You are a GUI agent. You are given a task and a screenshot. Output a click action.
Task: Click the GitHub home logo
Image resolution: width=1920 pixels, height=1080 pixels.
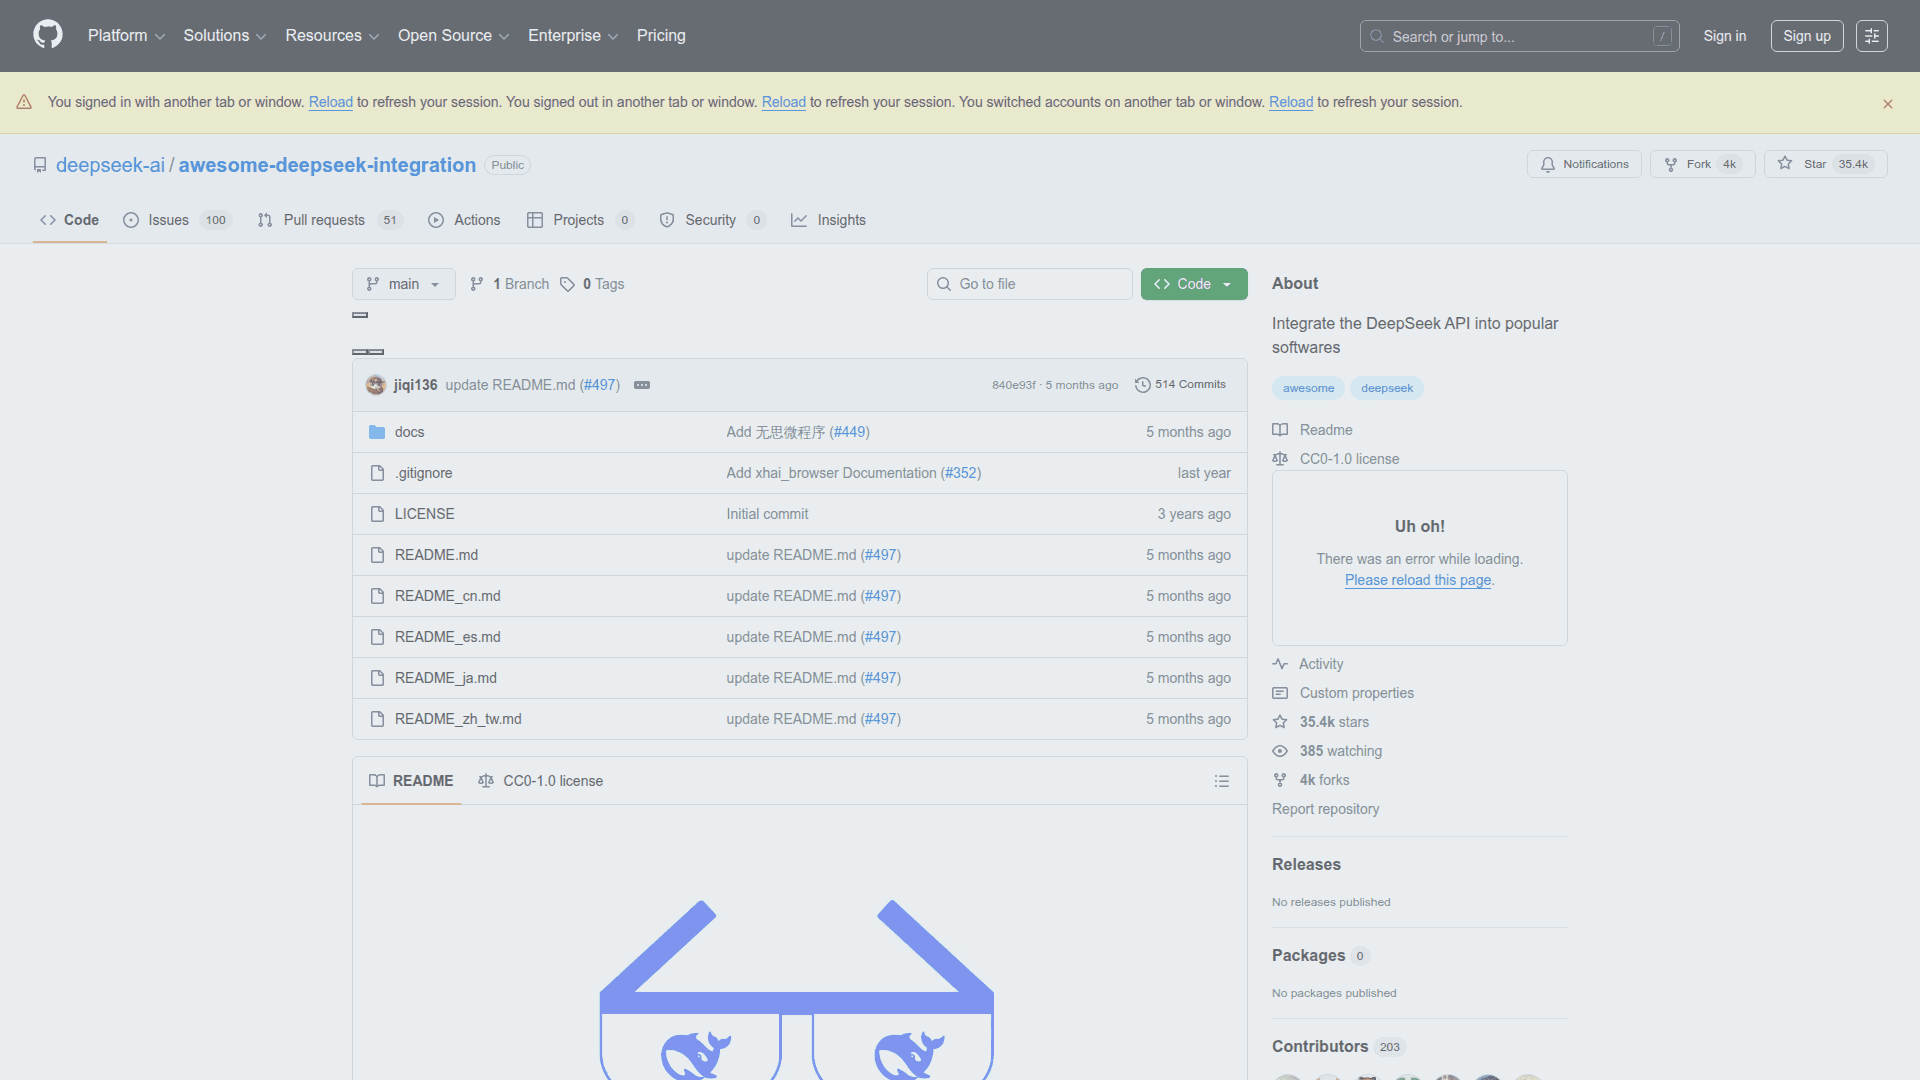point(46,35)
